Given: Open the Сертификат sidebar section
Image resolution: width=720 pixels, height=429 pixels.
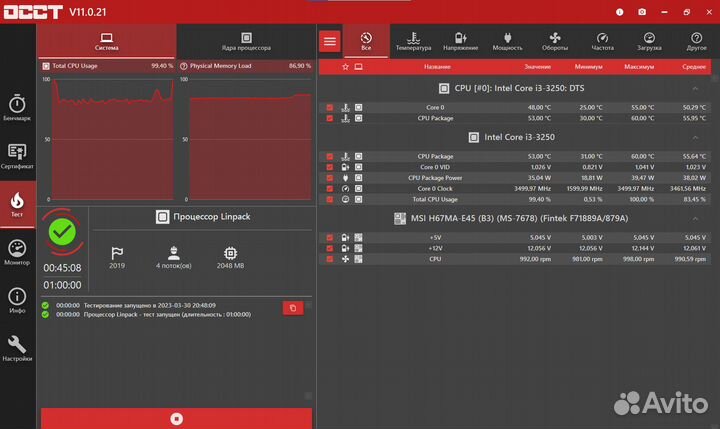Looking at the screenshot, I should [x=17, y=156].
